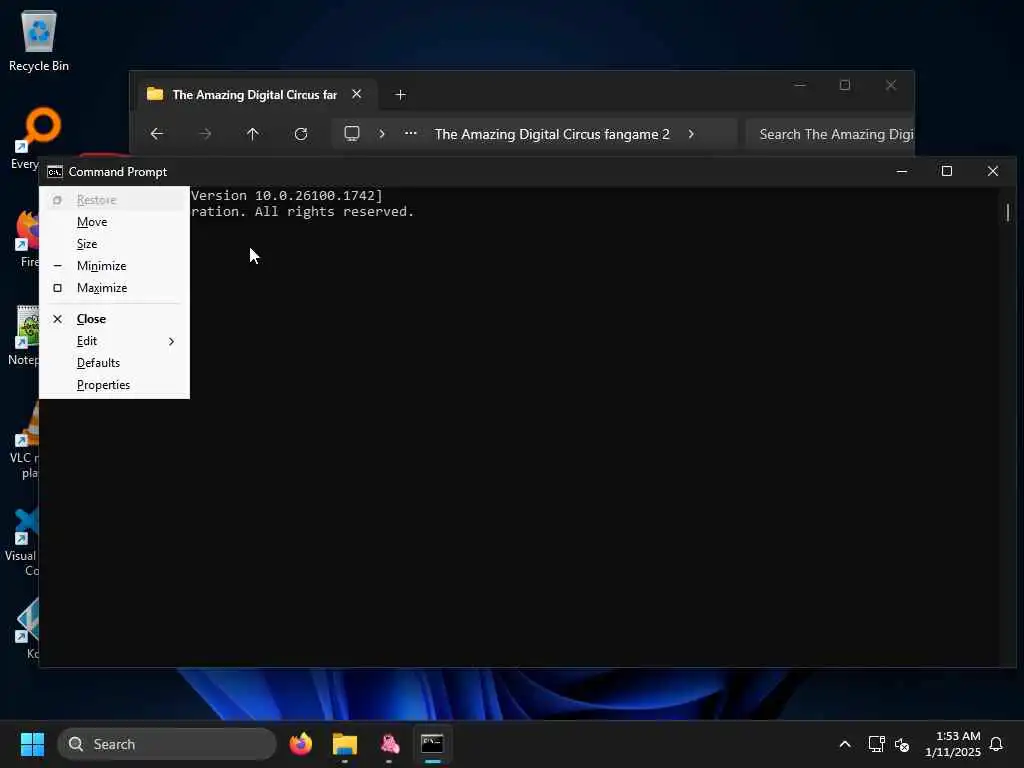The height and width of the screenshot is (768, 1024).
Task: Go back in File Explorer
Action: 157,134
